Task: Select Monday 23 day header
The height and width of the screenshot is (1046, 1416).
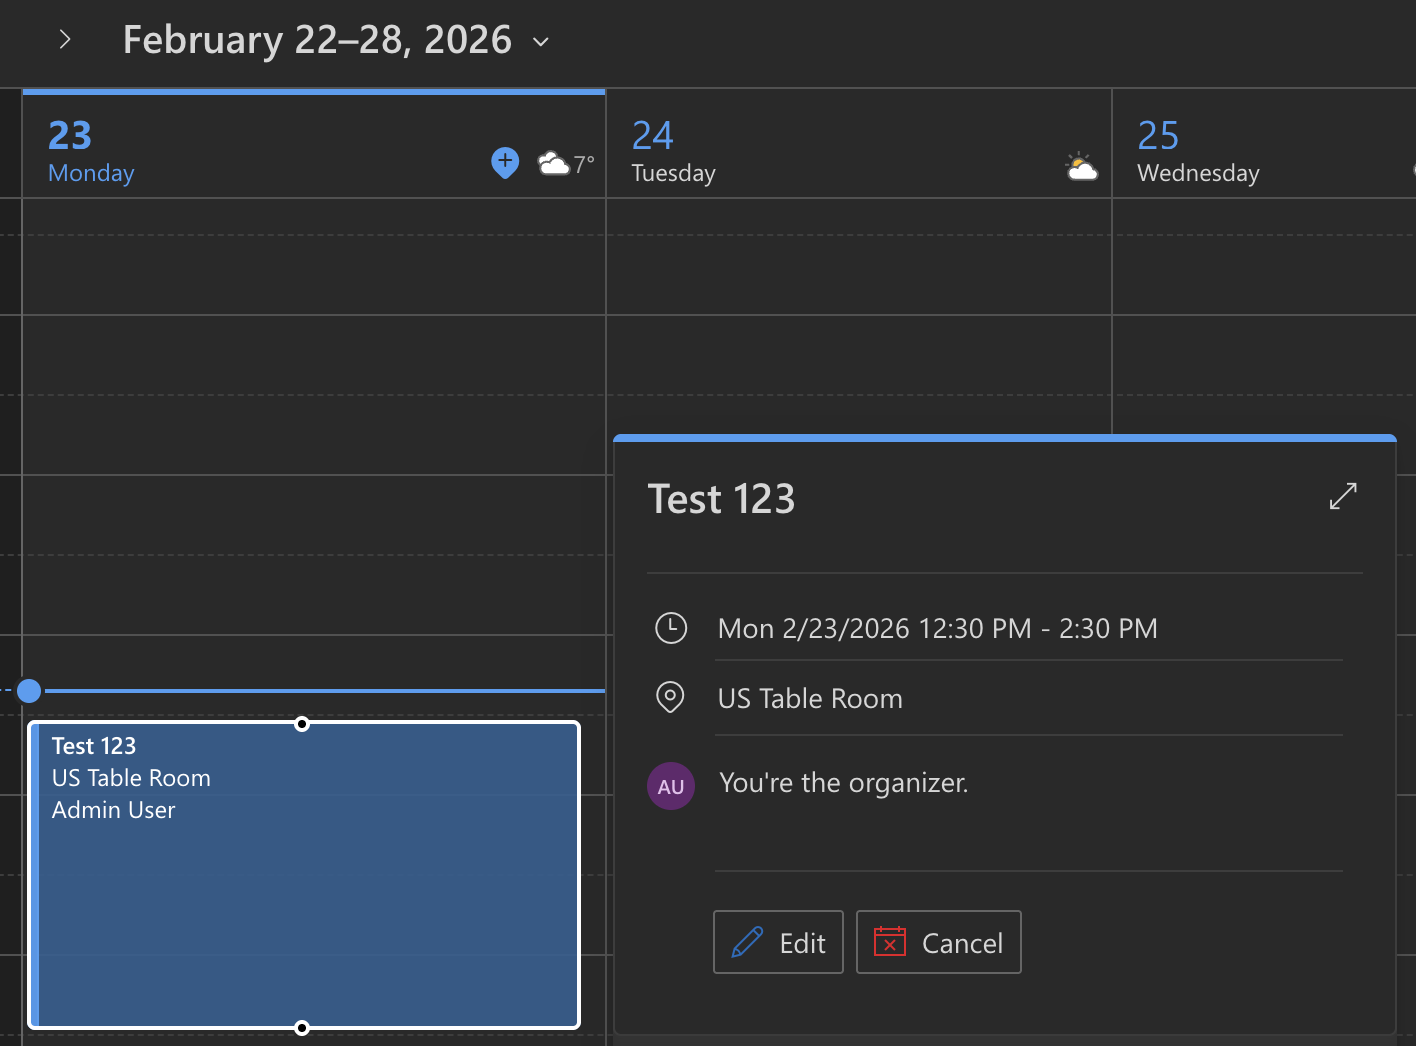Action: coord(90,150)
